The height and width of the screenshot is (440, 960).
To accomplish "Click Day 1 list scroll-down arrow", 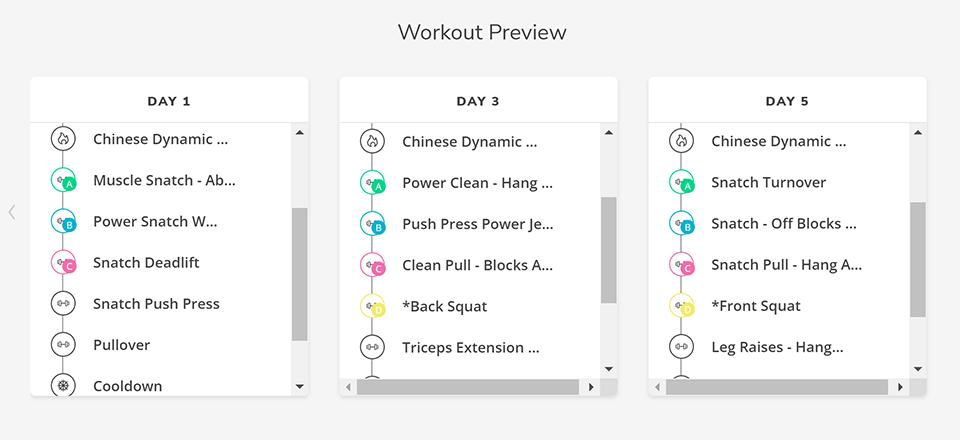I will click(299, 386).
